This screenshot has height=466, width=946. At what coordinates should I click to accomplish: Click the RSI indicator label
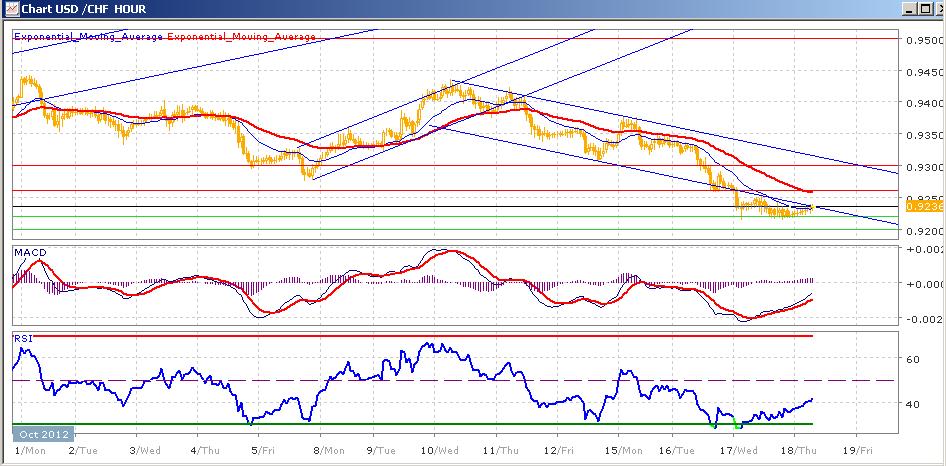(x=22, y=338)
